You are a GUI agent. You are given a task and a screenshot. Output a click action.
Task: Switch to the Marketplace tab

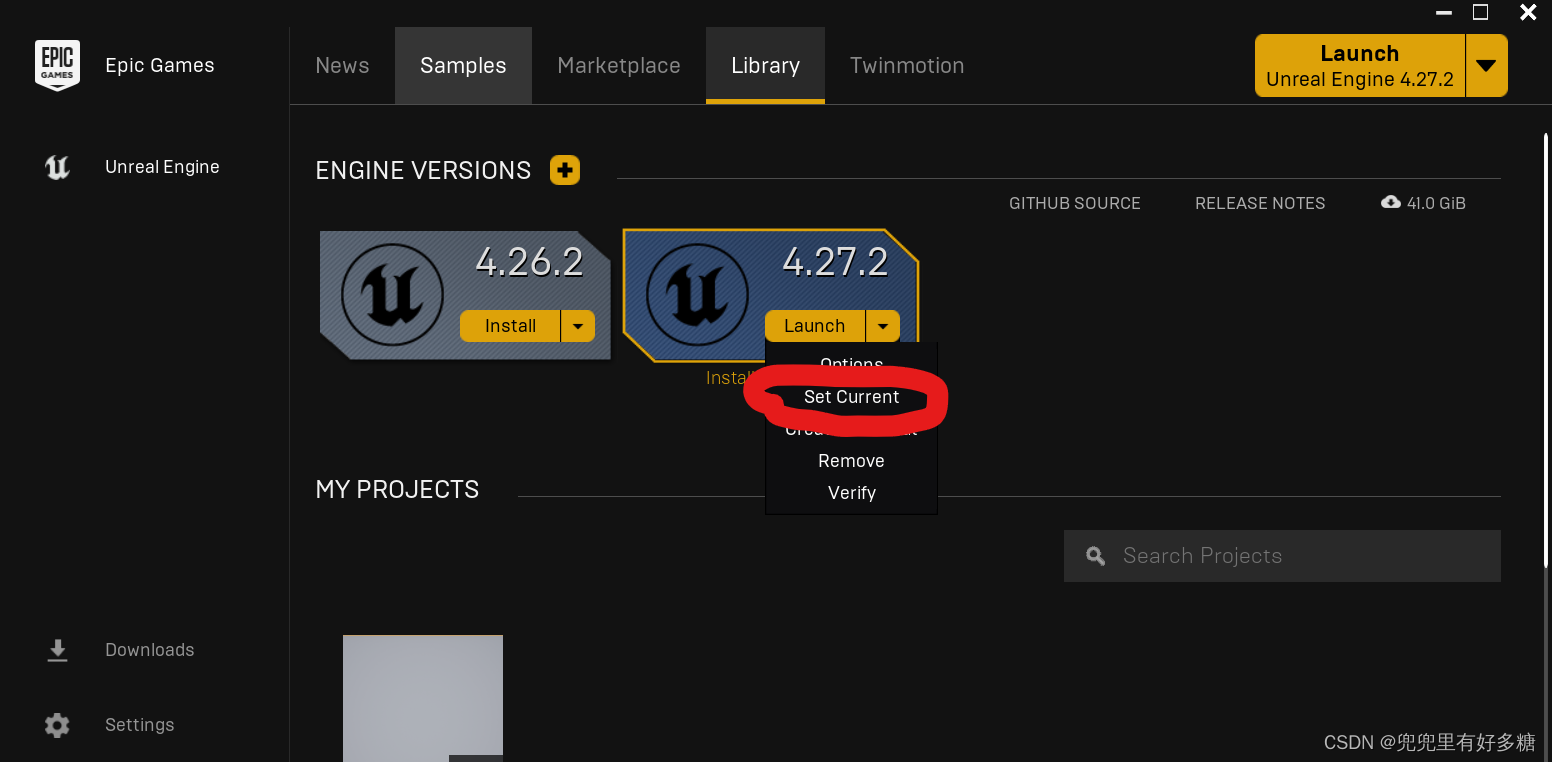pyautogui.click(x=619, y=66)
